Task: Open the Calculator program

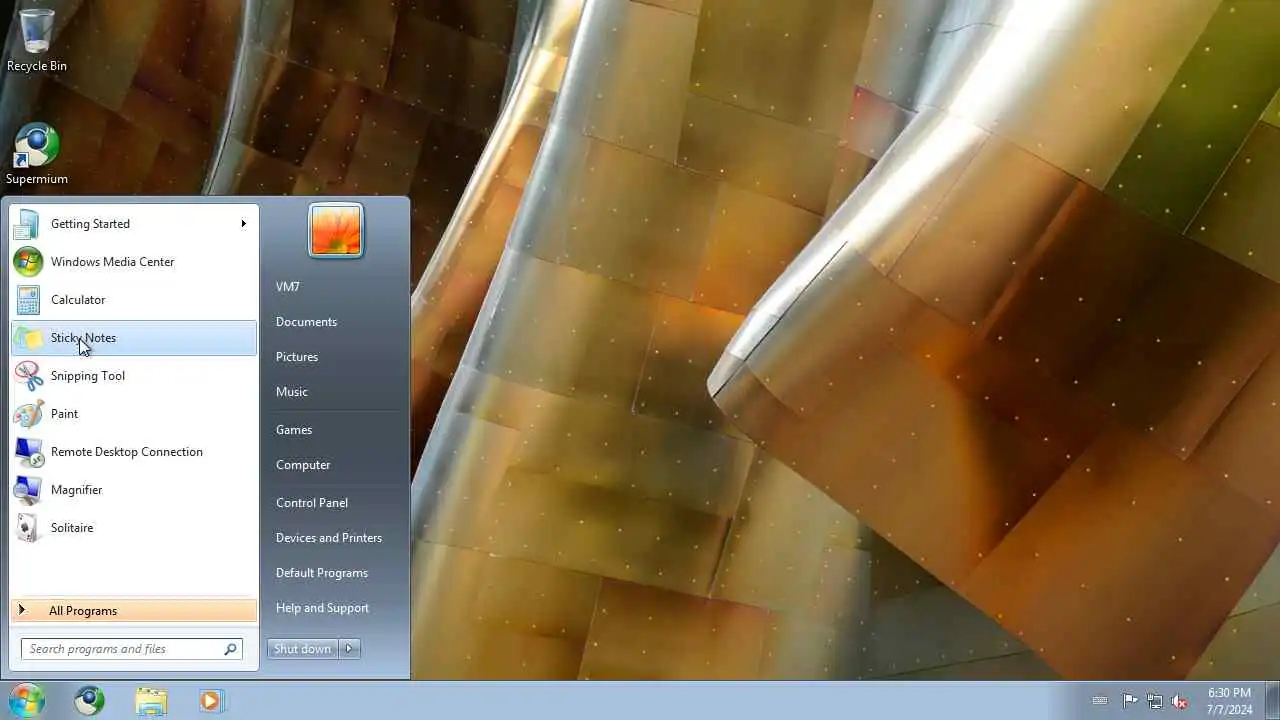Action: click(x=134, y=300)
